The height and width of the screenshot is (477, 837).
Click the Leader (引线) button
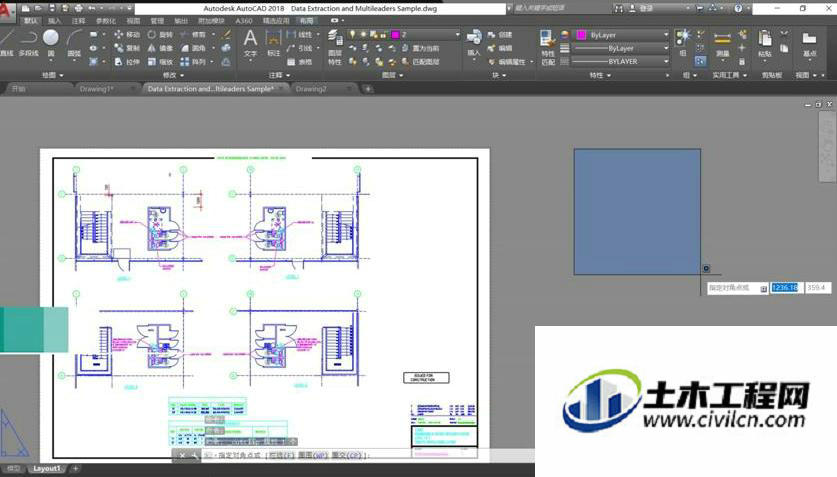point(299,48)
